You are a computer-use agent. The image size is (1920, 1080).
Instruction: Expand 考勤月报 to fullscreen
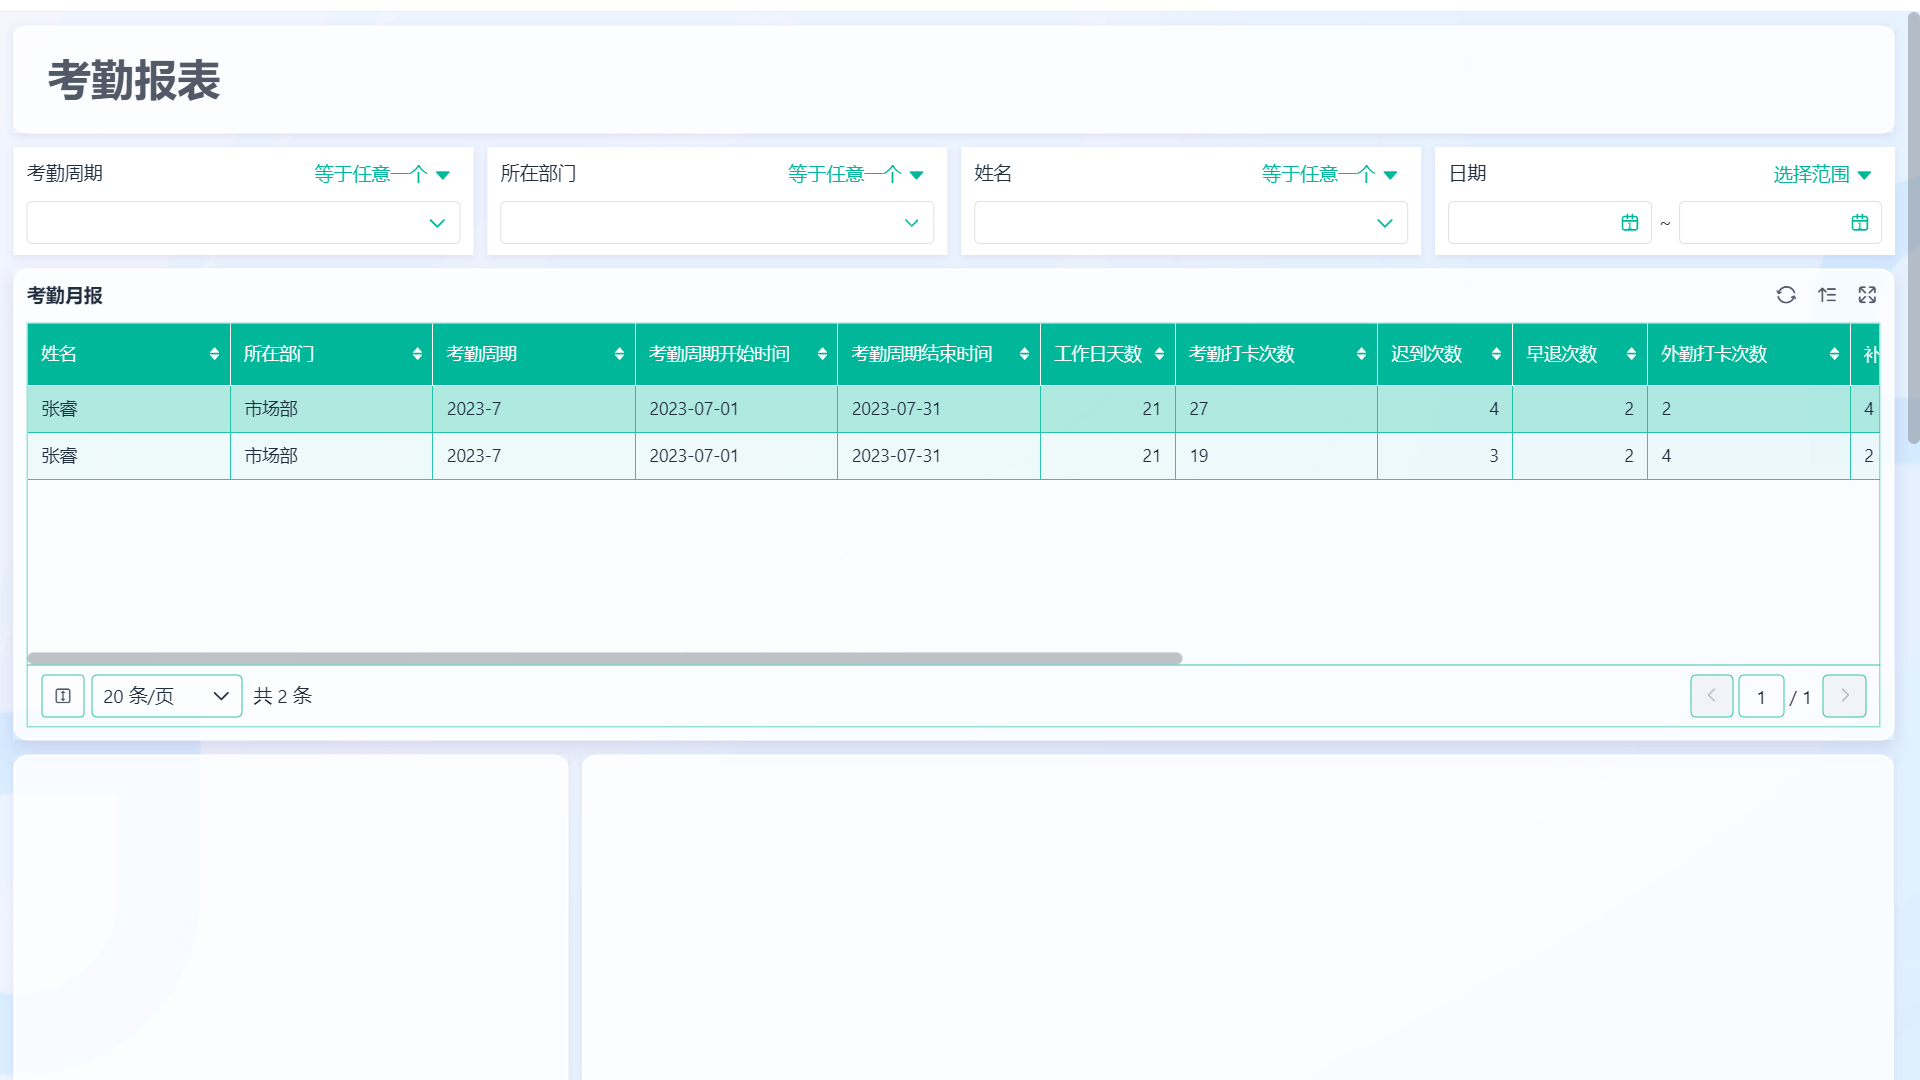coord(1867,295)
